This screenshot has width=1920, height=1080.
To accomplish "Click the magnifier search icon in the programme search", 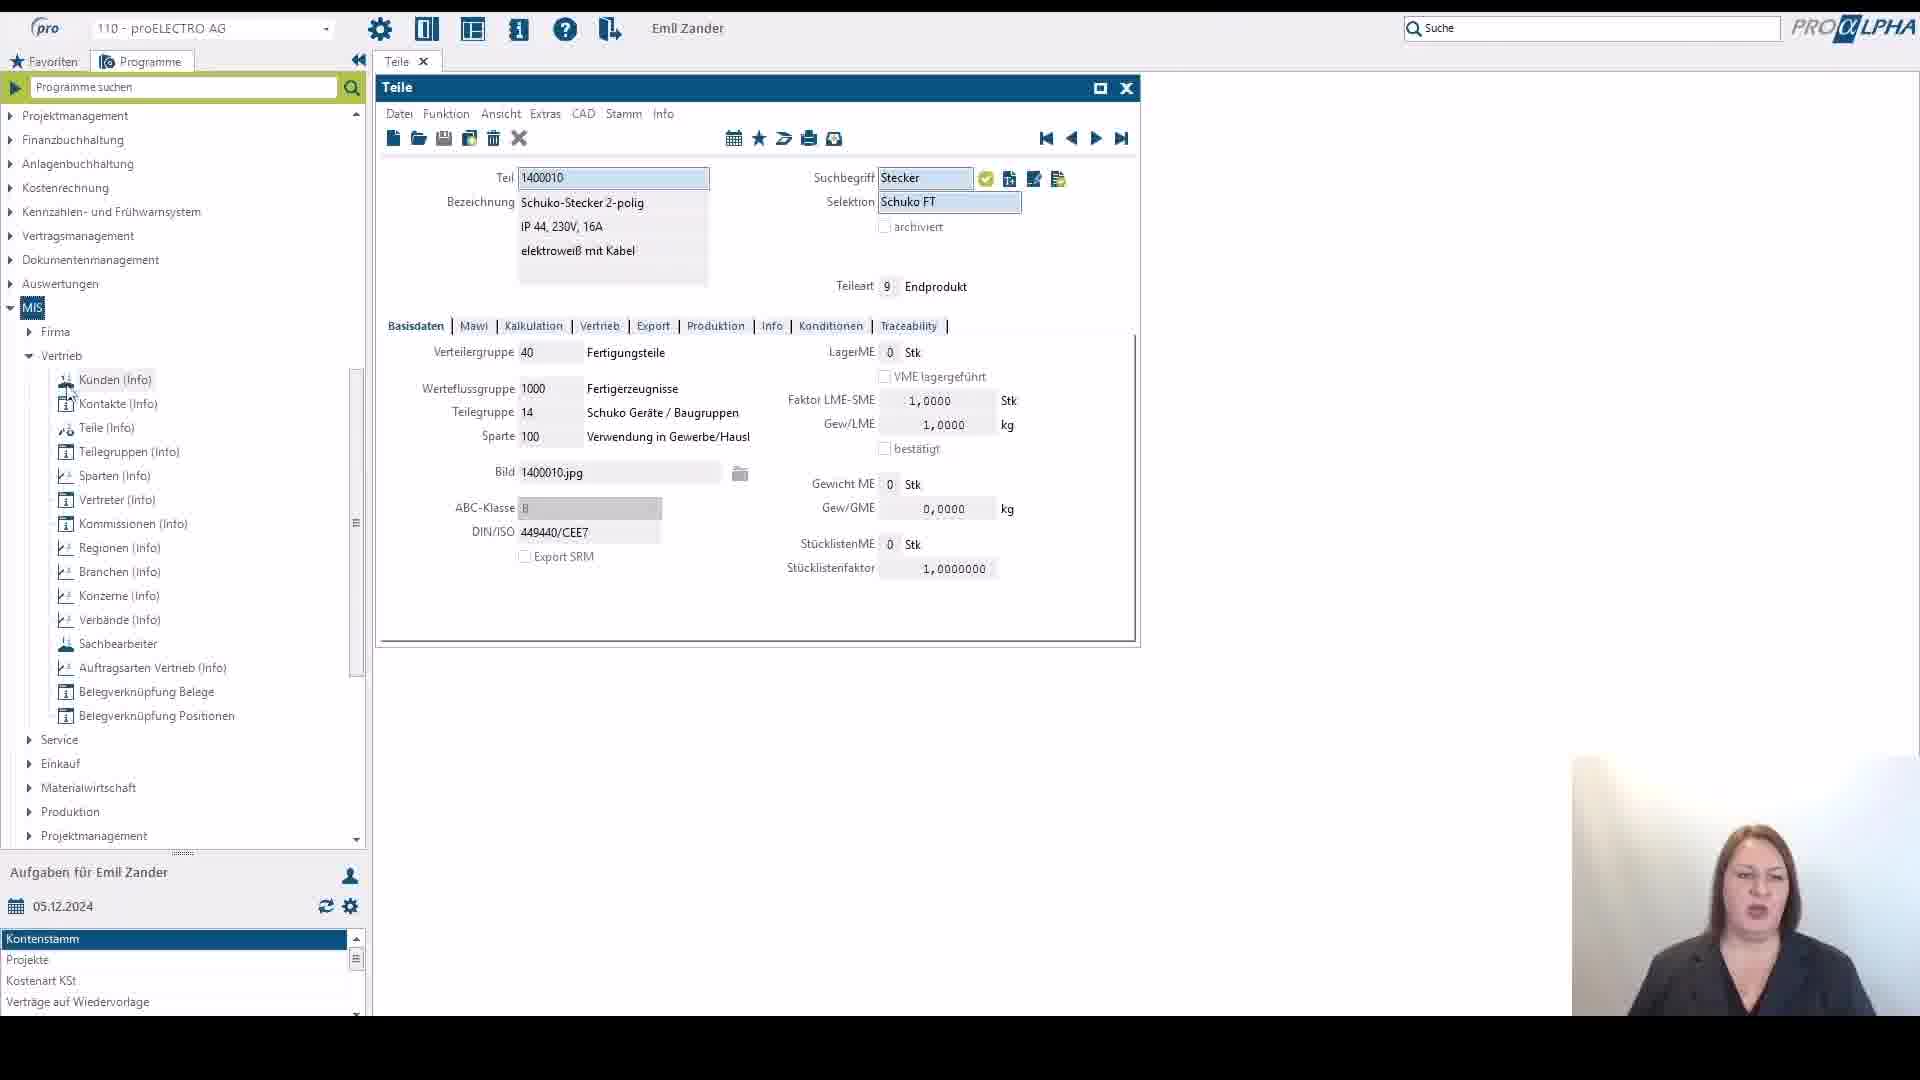I will [x=352, y=88].
